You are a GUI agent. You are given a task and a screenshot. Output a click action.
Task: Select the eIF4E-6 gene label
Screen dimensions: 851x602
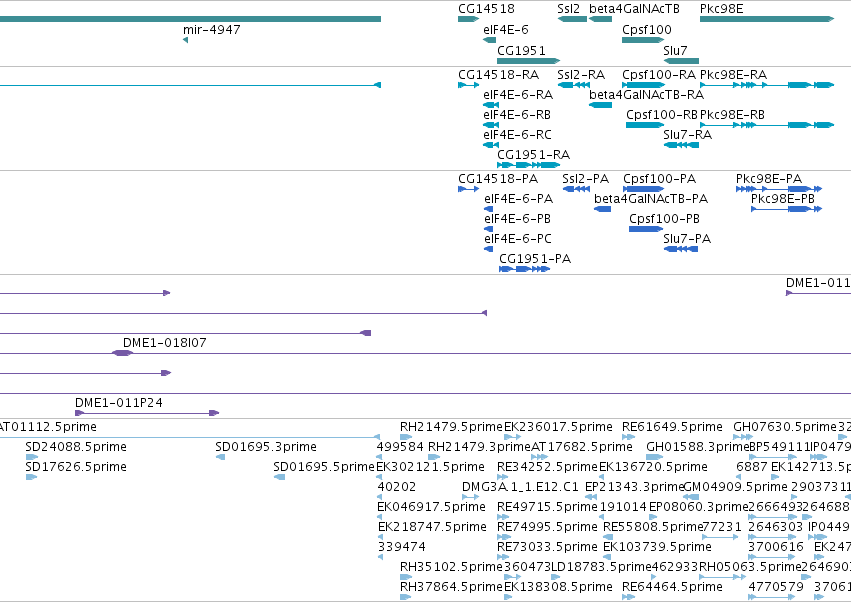click(x=506, y=30)
